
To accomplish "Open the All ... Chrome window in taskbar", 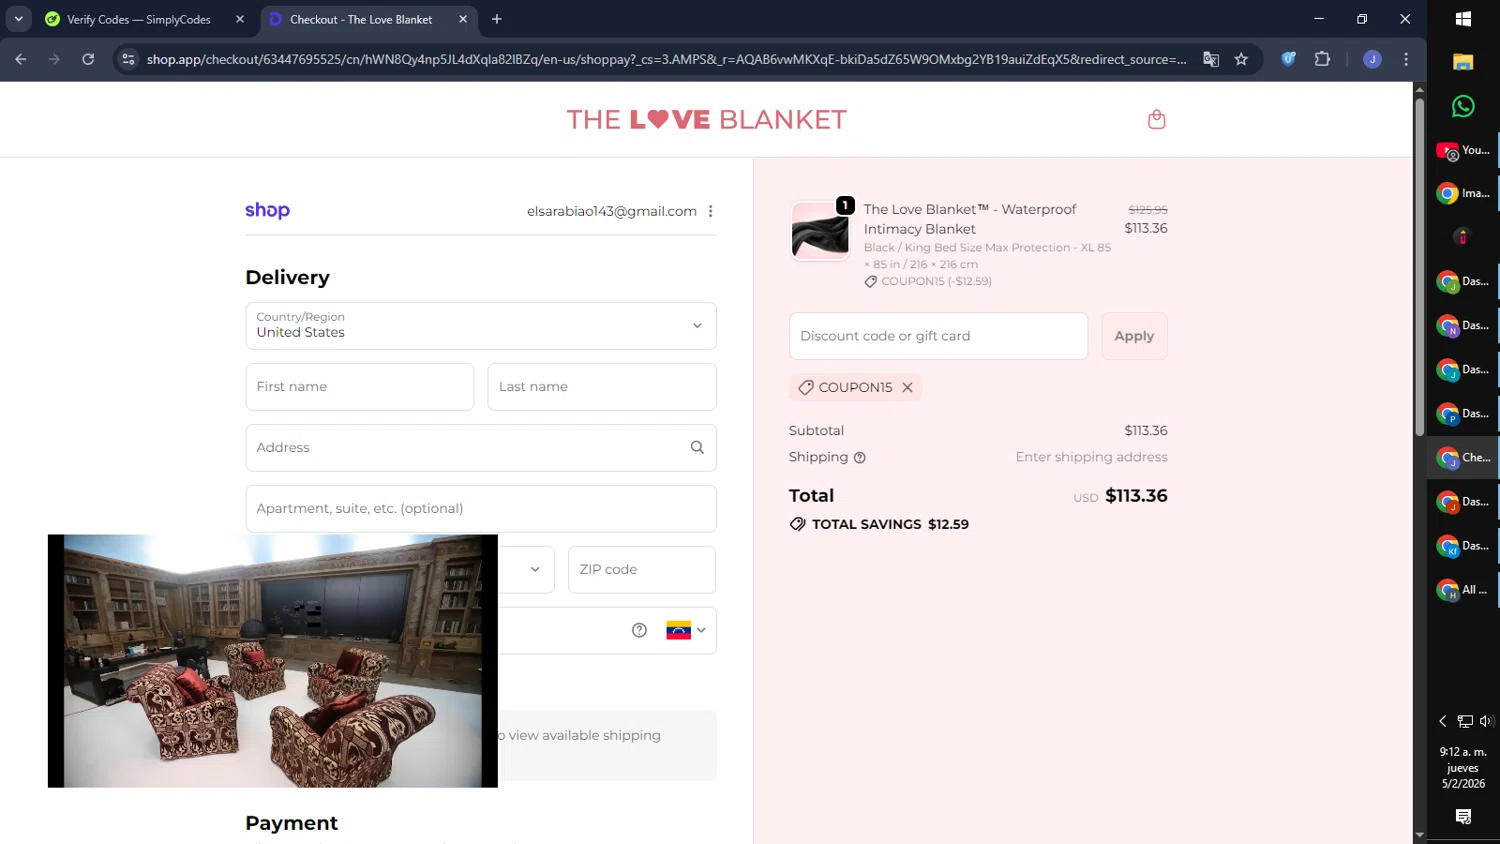I will coord(1463,590).
